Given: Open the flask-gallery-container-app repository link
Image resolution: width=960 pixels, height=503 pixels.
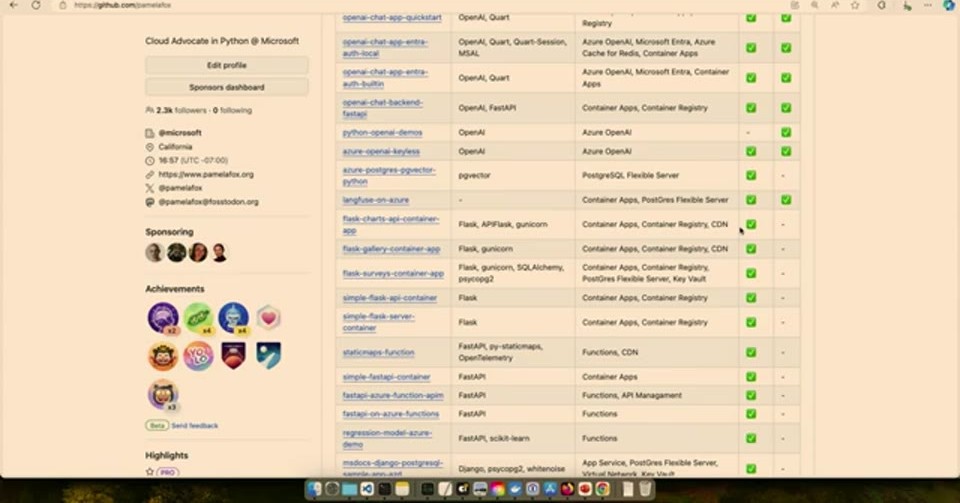Looking at the screenshot, I should pos(391,249).
